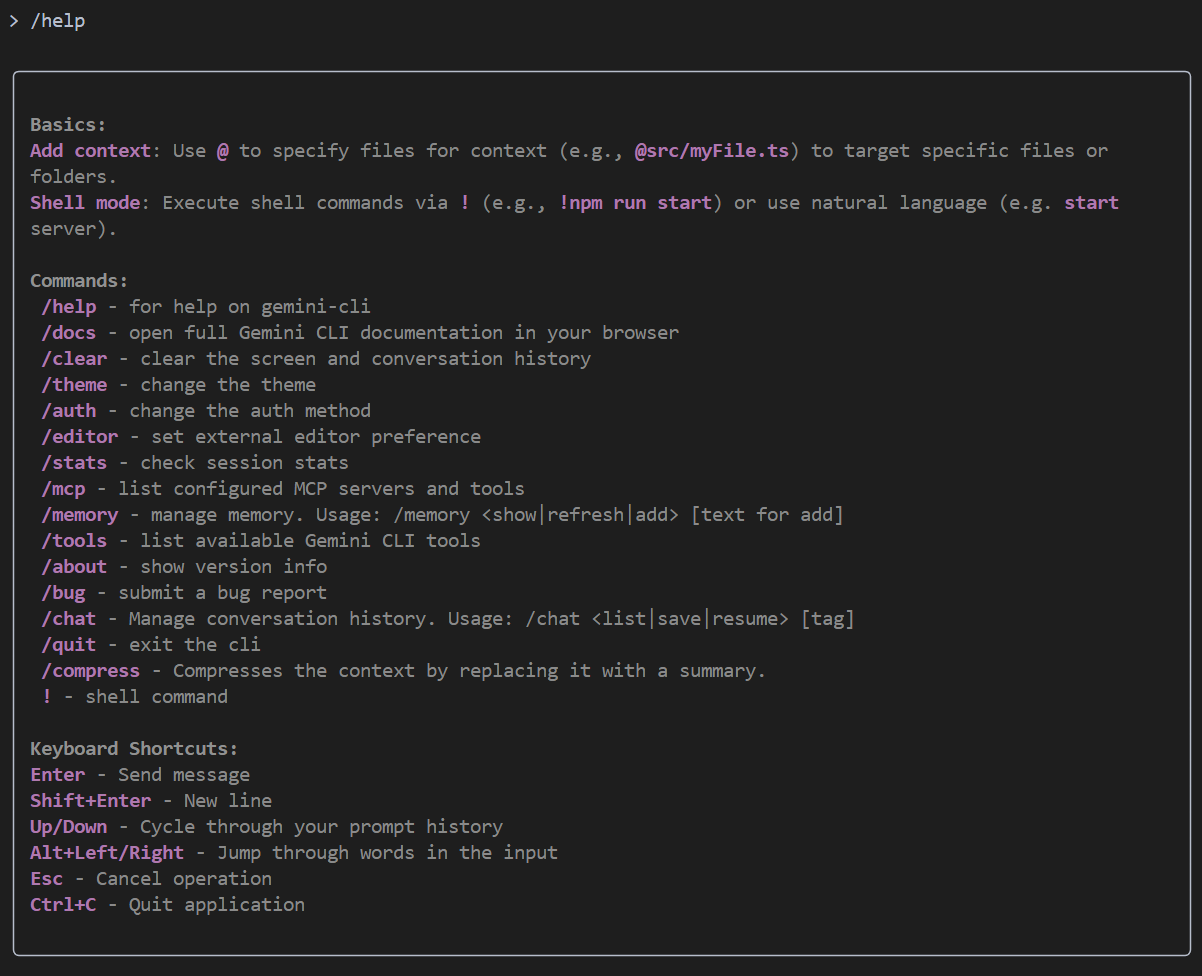
Task: Click 'Quit application' description text
Action: pyautogui.click(x=217, y=905)
